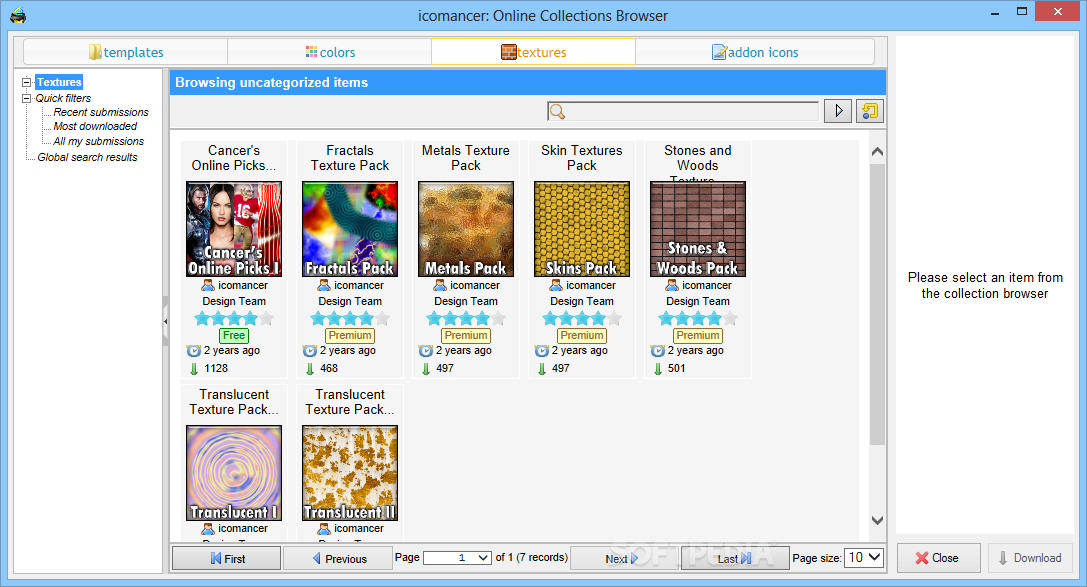Jump to Last page

[x=735, y=558]
